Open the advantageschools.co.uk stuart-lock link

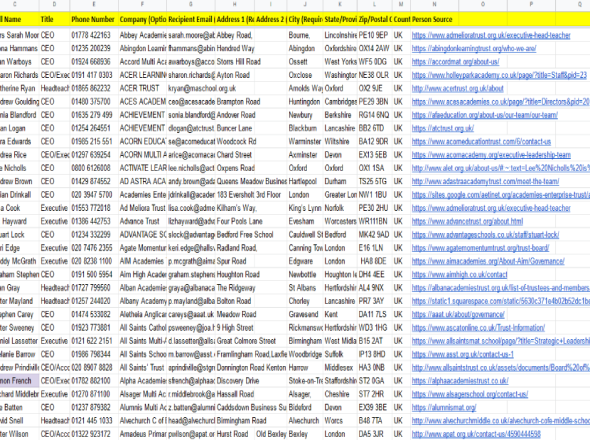(485, 235)
